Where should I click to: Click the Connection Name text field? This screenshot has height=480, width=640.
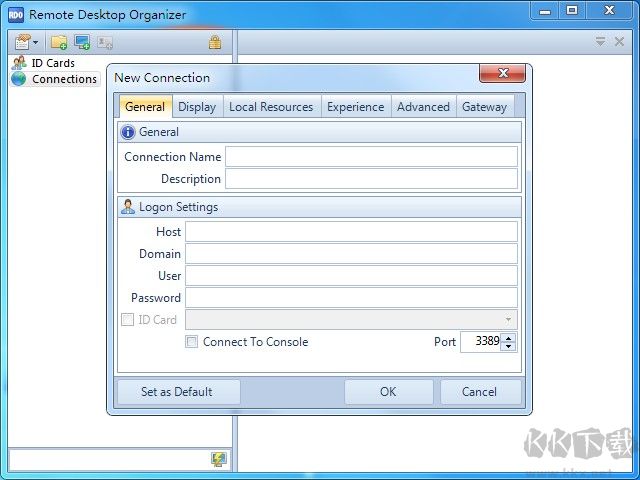pos(371,157)
